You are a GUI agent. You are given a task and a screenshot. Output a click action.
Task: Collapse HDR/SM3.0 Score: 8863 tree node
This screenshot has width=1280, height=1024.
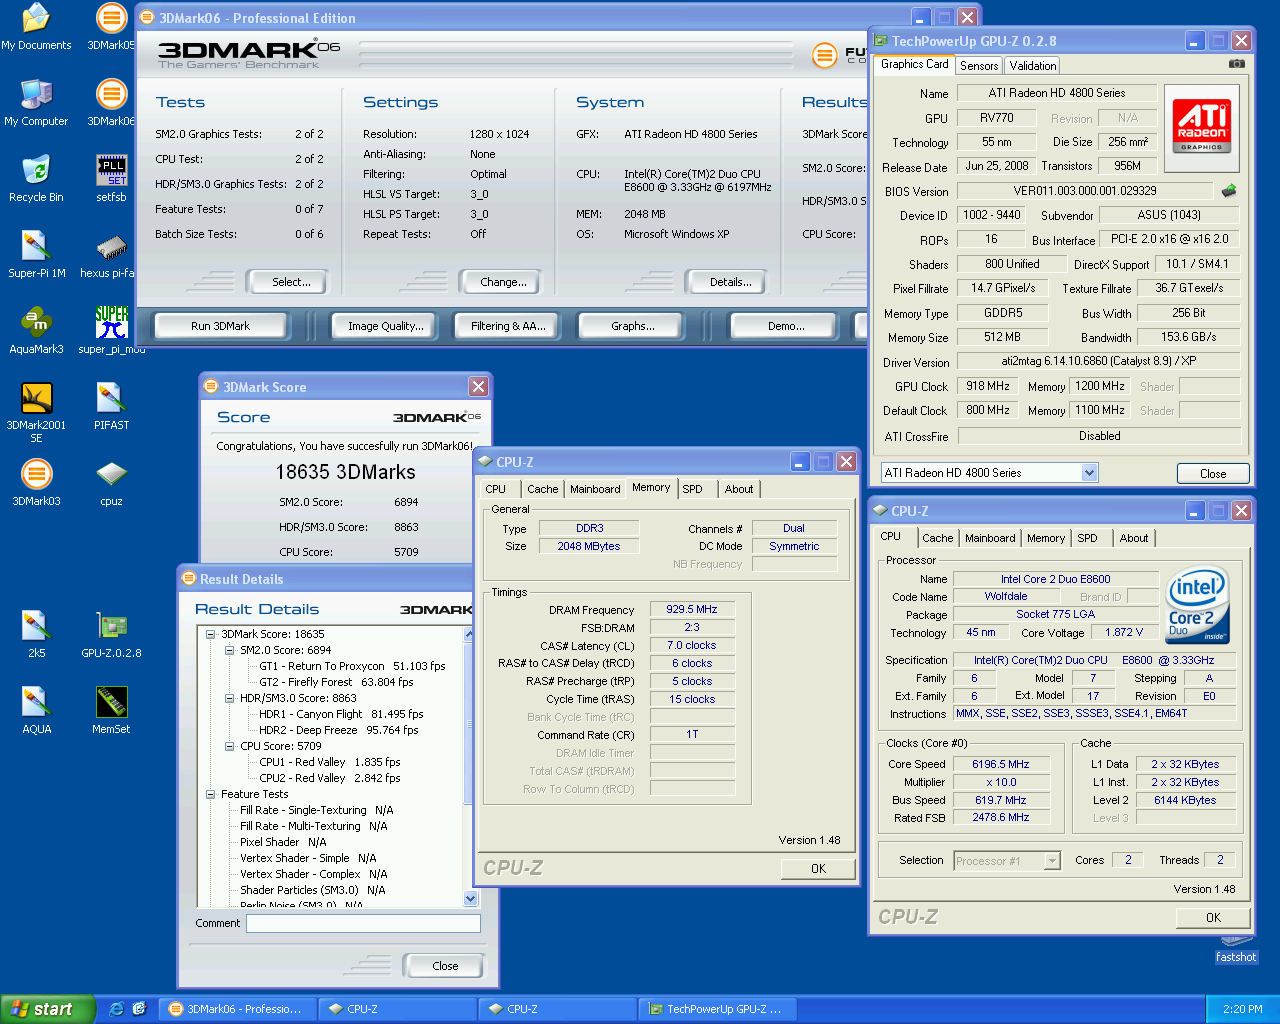click(230, 698)
